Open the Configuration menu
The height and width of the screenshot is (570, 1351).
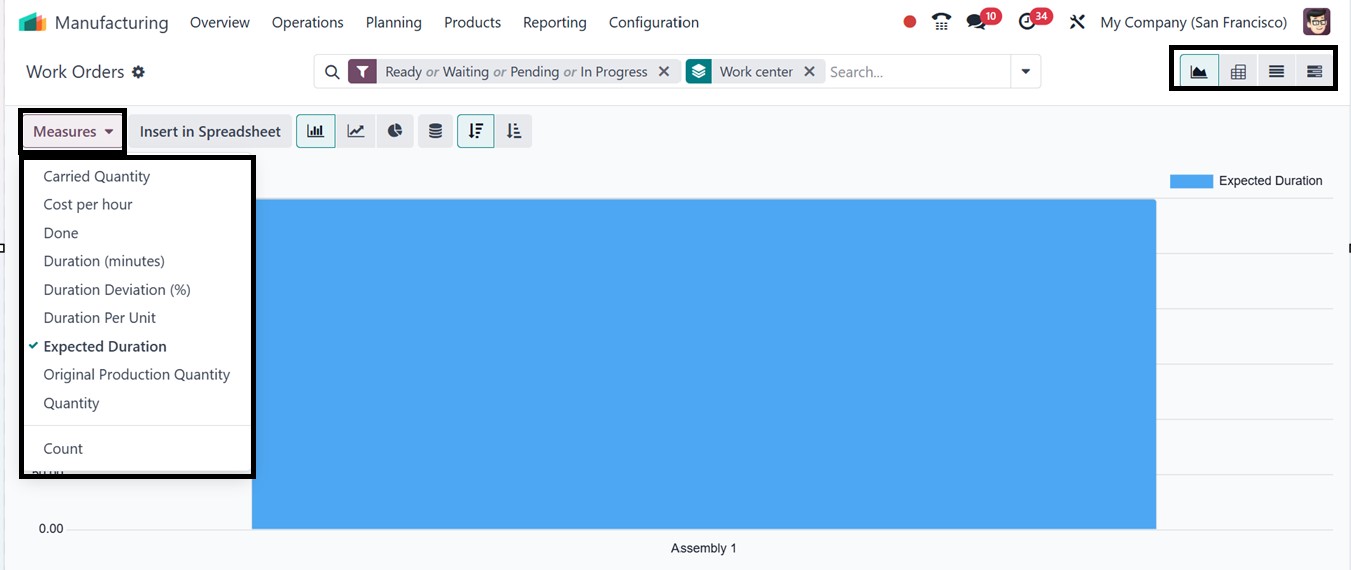(653, 22)
